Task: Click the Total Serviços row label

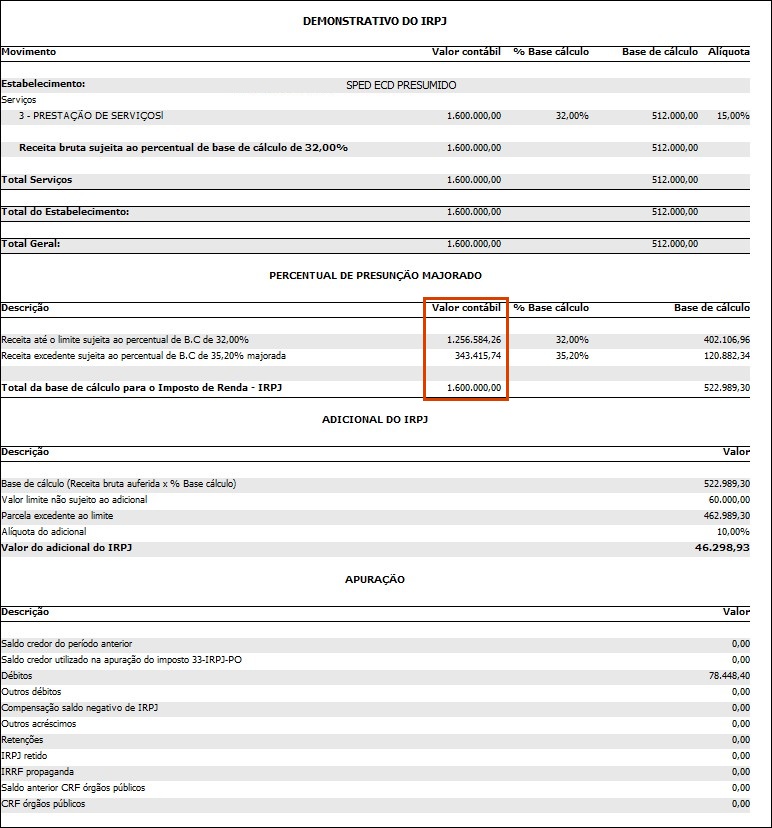Action: coord(36,180)
